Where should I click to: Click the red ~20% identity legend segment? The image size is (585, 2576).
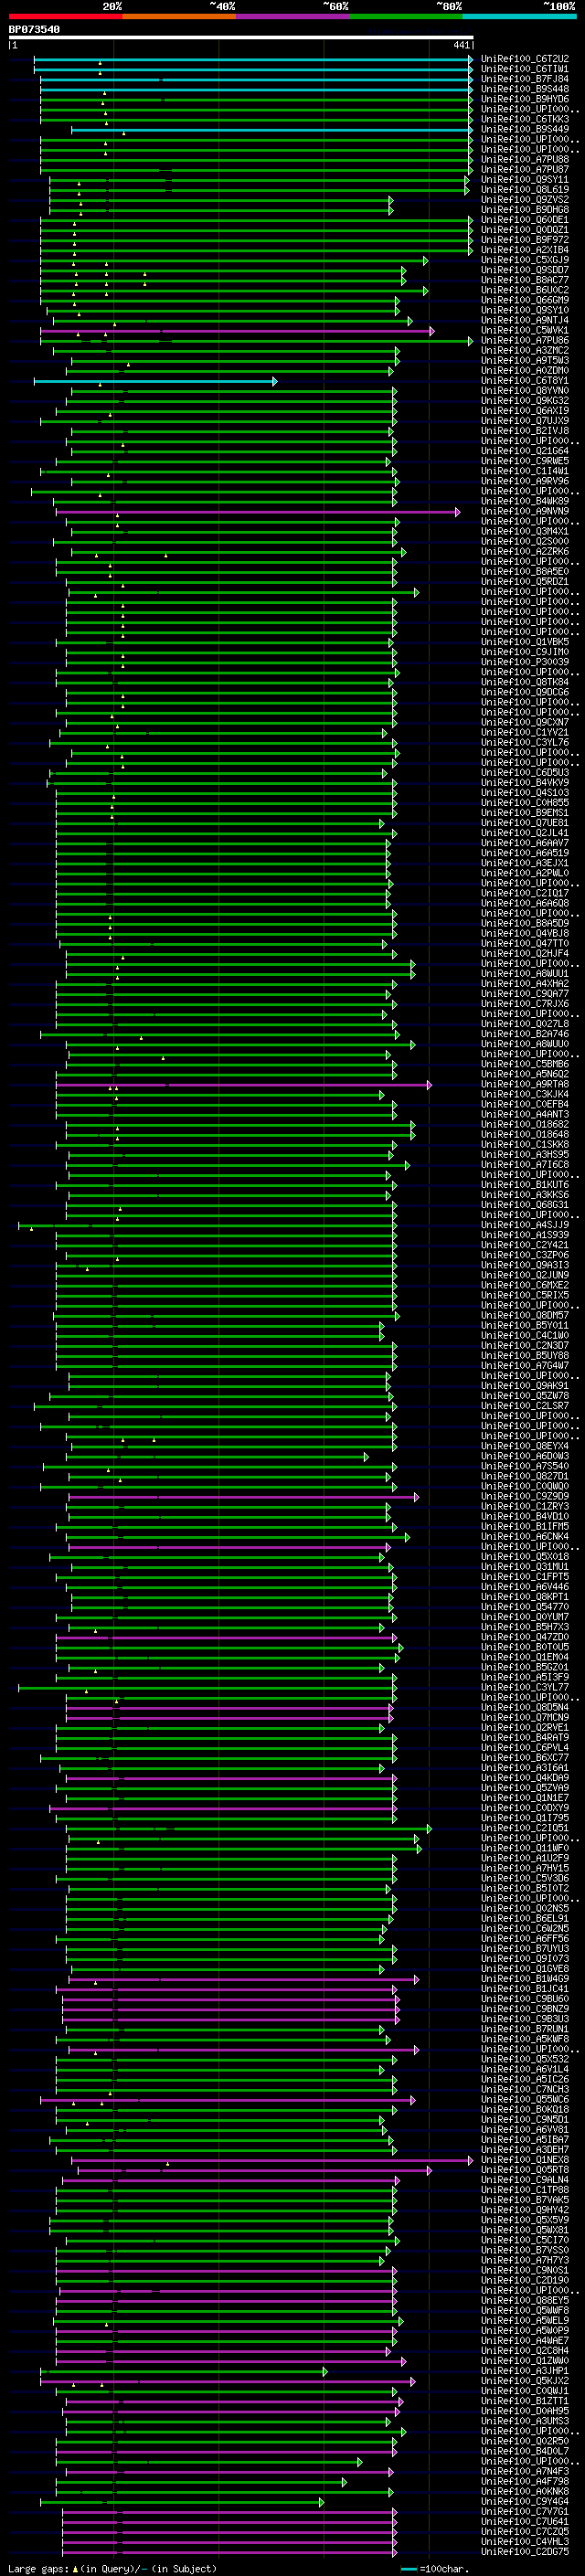point(65,17)
